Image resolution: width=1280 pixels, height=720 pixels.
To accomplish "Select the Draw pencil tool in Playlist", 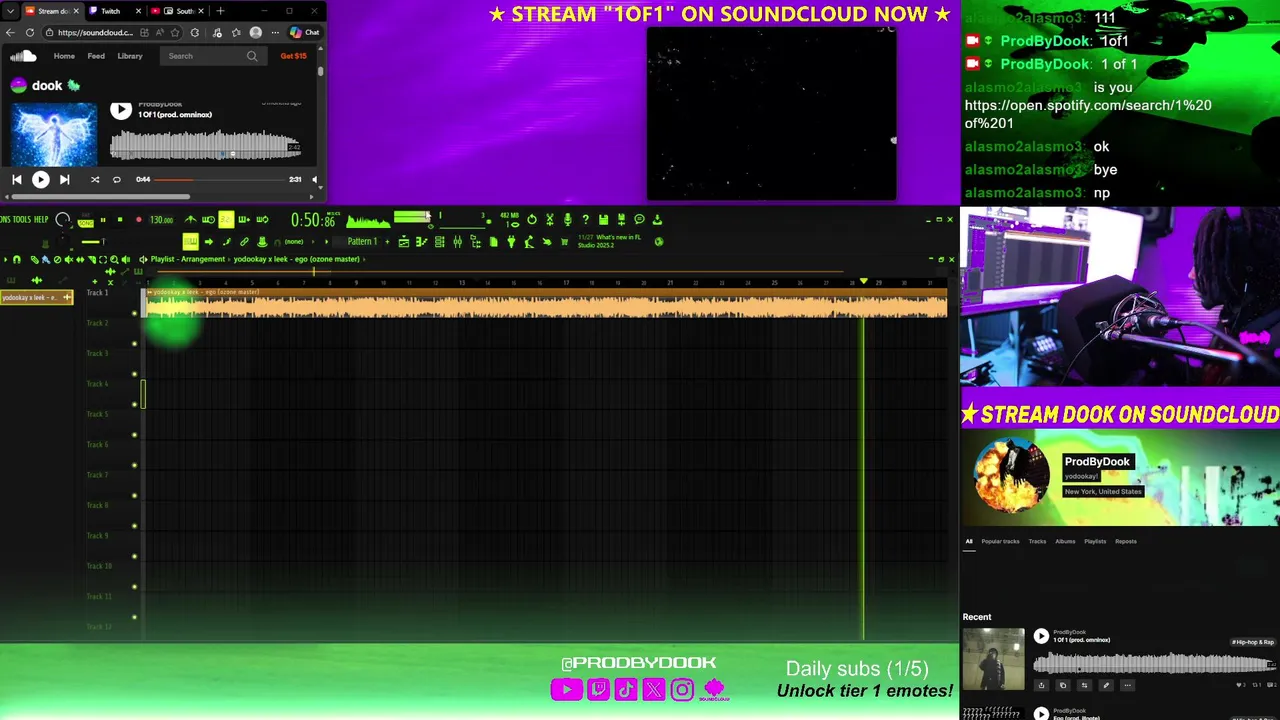I will coord(34,259).
